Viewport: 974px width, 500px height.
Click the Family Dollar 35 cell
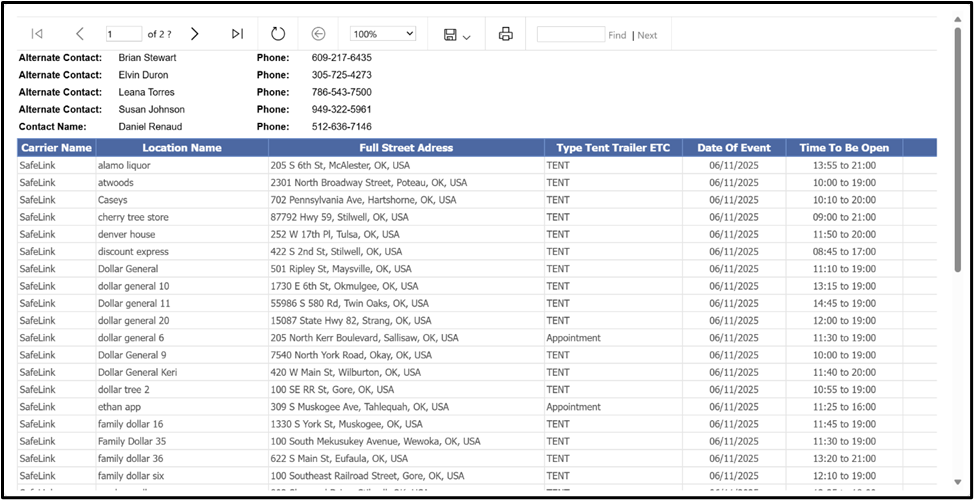(x=182, y=442)
